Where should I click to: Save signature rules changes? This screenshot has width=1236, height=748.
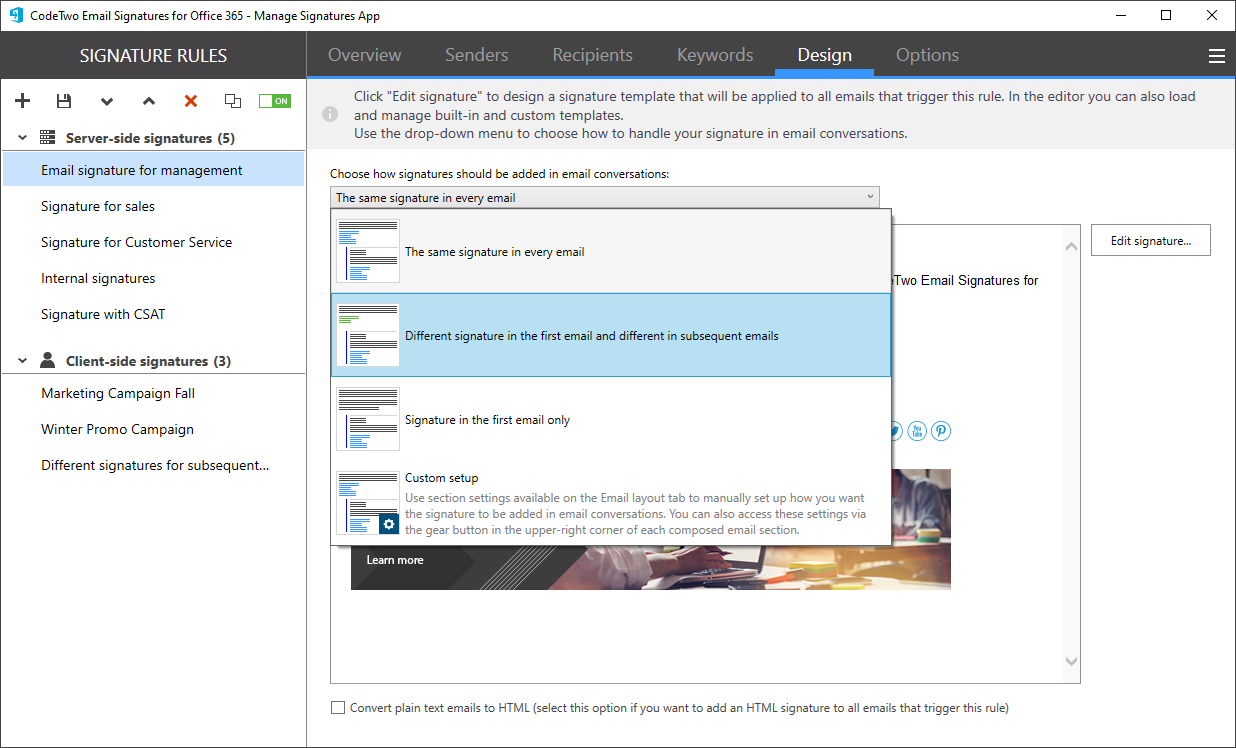click(64, 100)
